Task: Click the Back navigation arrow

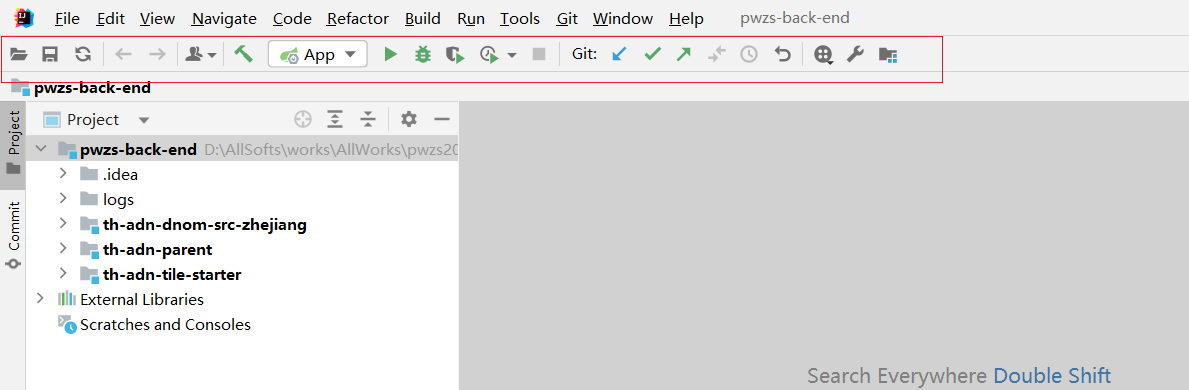Action: [123, 55]
